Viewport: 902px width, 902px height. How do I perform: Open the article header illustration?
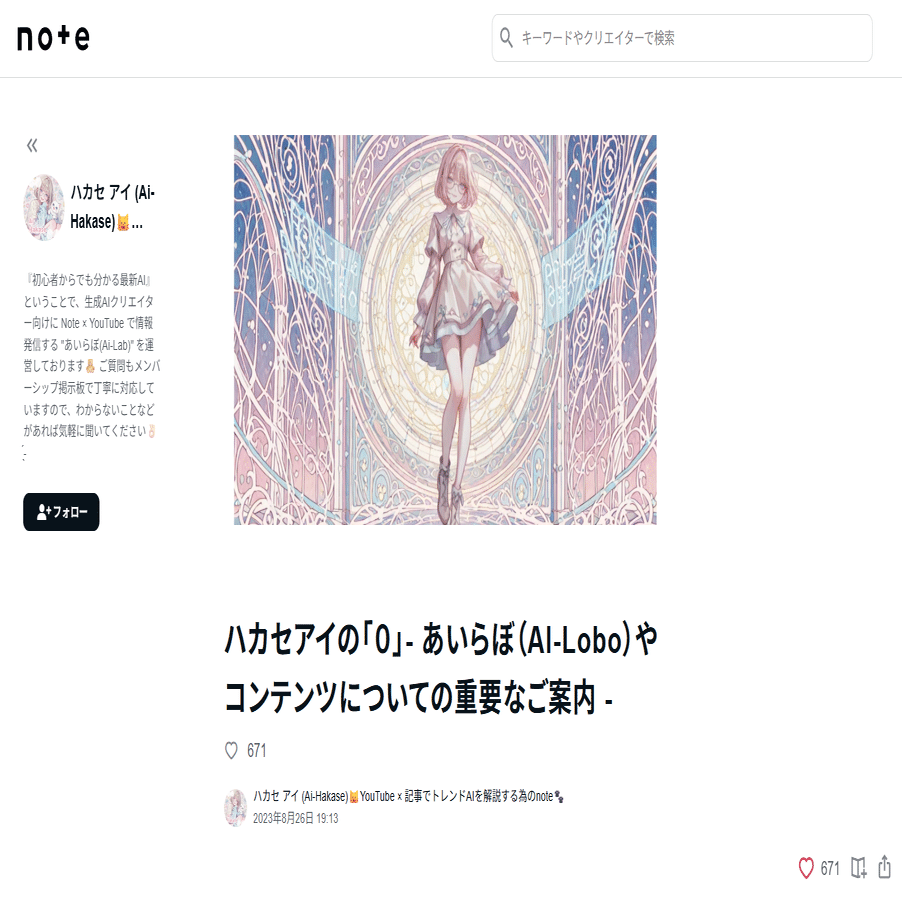click(x=445, y=330)
